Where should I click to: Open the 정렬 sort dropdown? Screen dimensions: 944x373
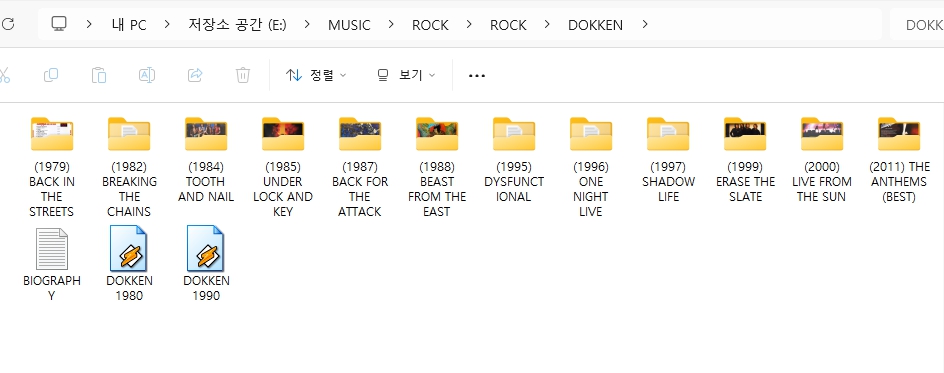(316, 75)
